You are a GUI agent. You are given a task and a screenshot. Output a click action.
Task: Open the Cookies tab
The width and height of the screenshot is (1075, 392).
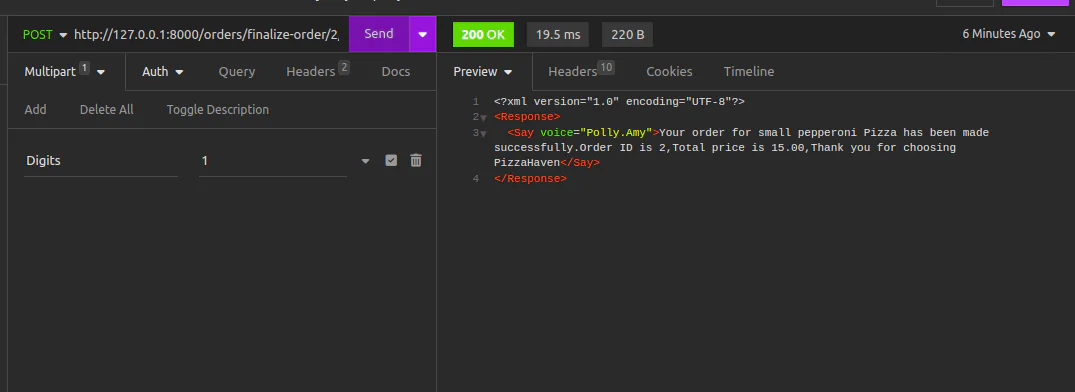(669, 71)
